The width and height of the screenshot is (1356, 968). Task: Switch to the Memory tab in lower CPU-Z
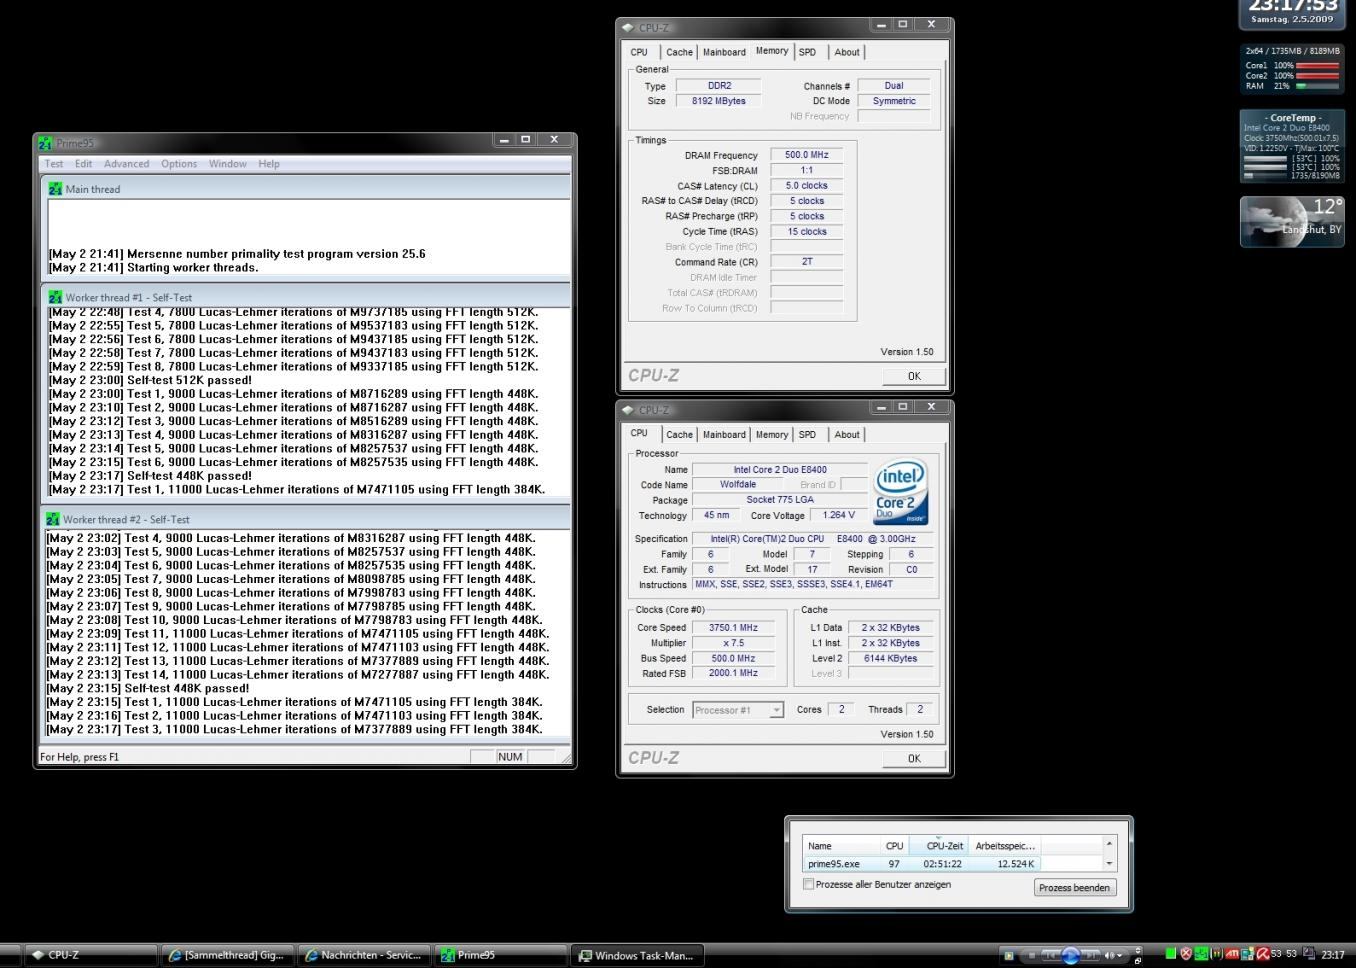(x=771, y=435)
